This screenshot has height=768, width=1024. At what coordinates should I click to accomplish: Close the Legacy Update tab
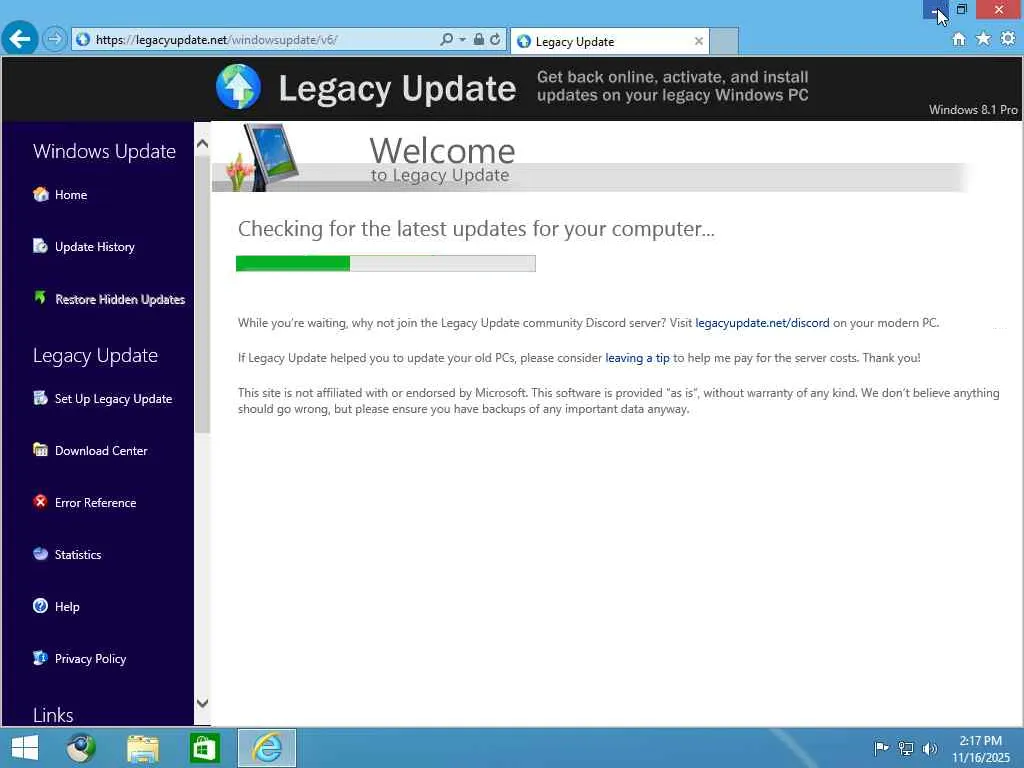(699, 41)
